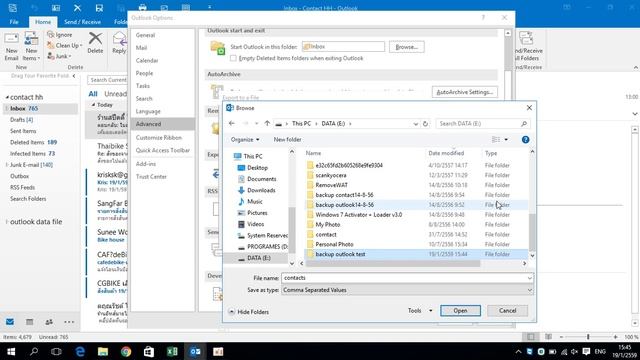Expand outlook data file in folder pane
Image resolution: width=640 pixels, height=360 pixels.
7,222
